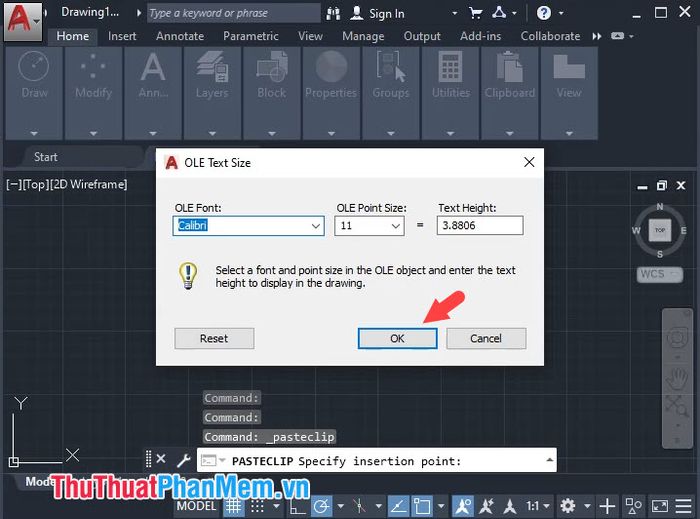Click the annotation monitor plus icon
The height and width of the screenshot is (519, 700).
(x=607, y=506)
